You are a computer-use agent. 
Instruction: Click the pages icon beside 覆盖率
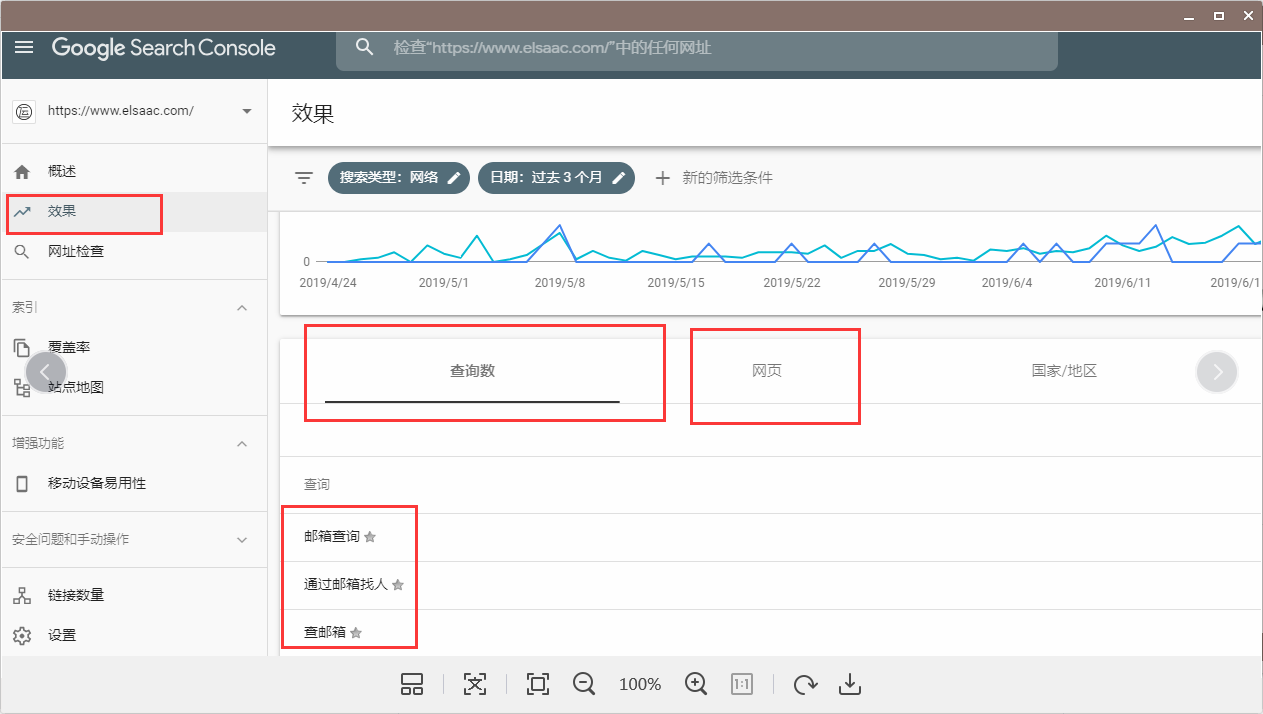(22, 348)
